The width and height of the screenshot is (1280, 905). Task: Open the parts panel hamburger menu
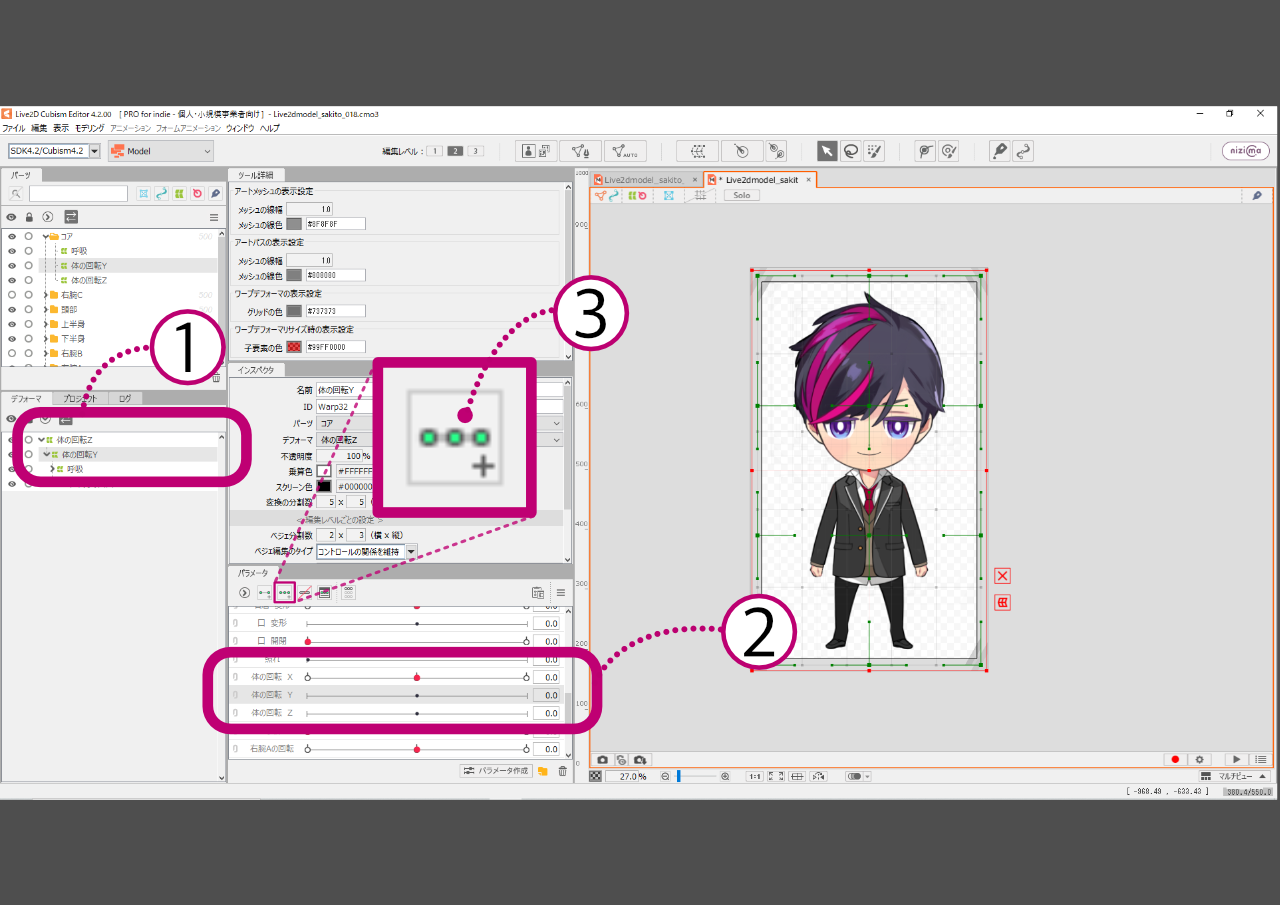tap(213, 217)
